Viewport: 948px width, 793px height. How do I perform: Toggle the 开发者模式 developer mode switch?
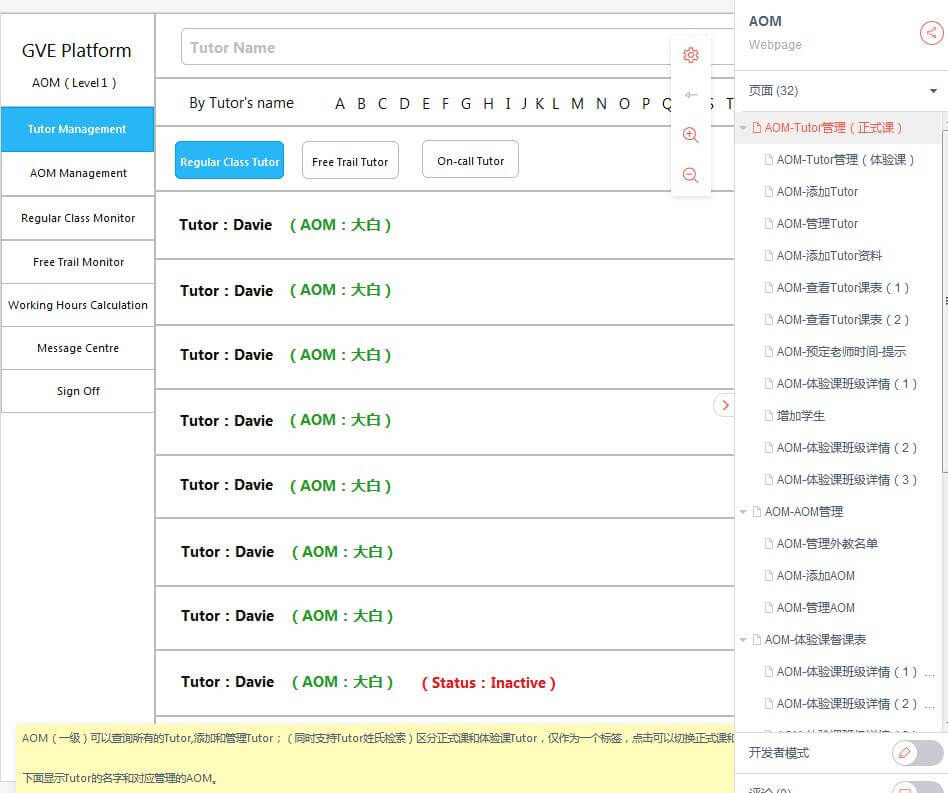pyautogui.click(x=917, y=753)
